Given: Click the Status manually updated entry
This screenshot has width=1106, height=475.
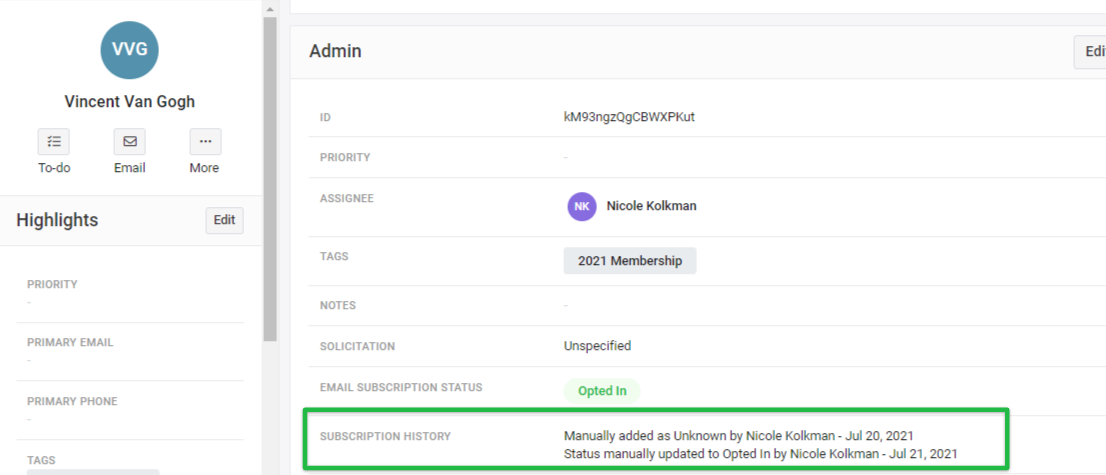Looking at the screenshot, I should pyautogui.click(x=760, y=454).
